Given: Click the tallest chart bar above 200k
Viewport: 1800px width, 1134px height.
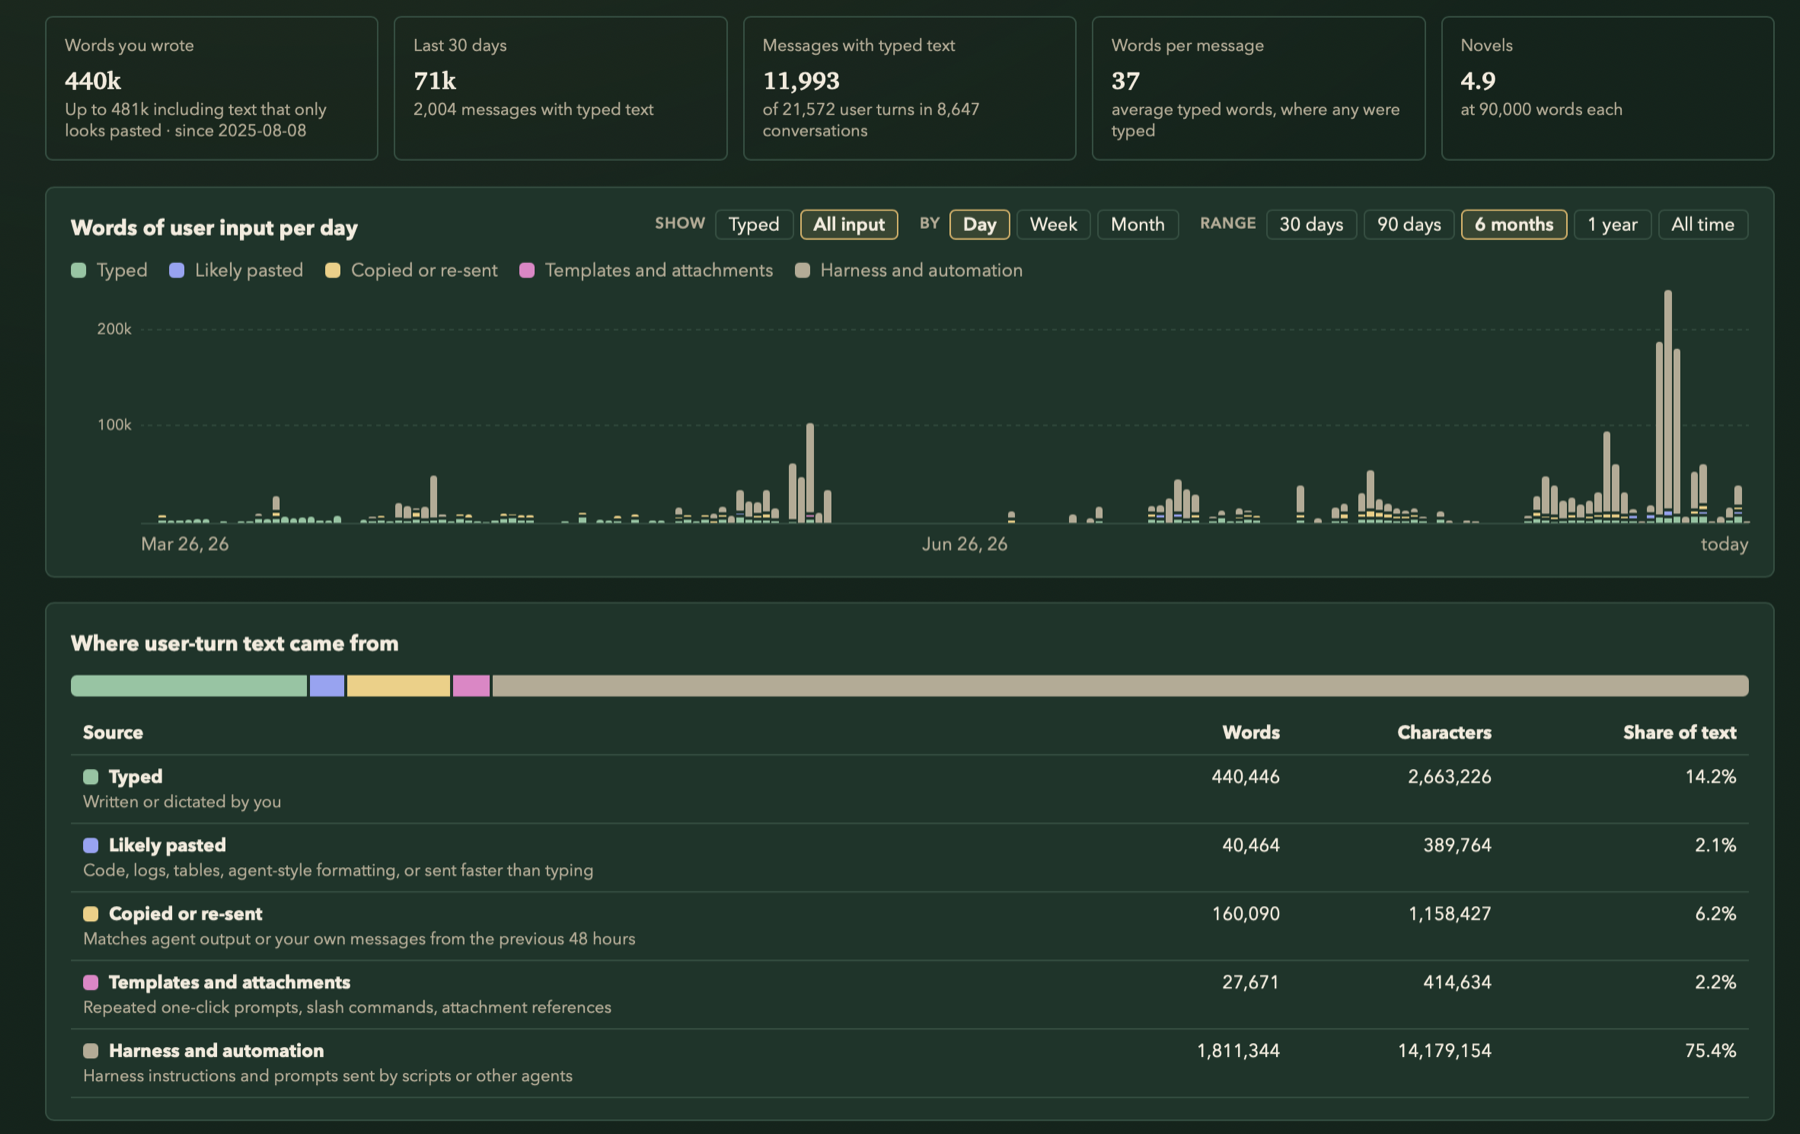Looking at the screenshot, I should pos(1668,406).
